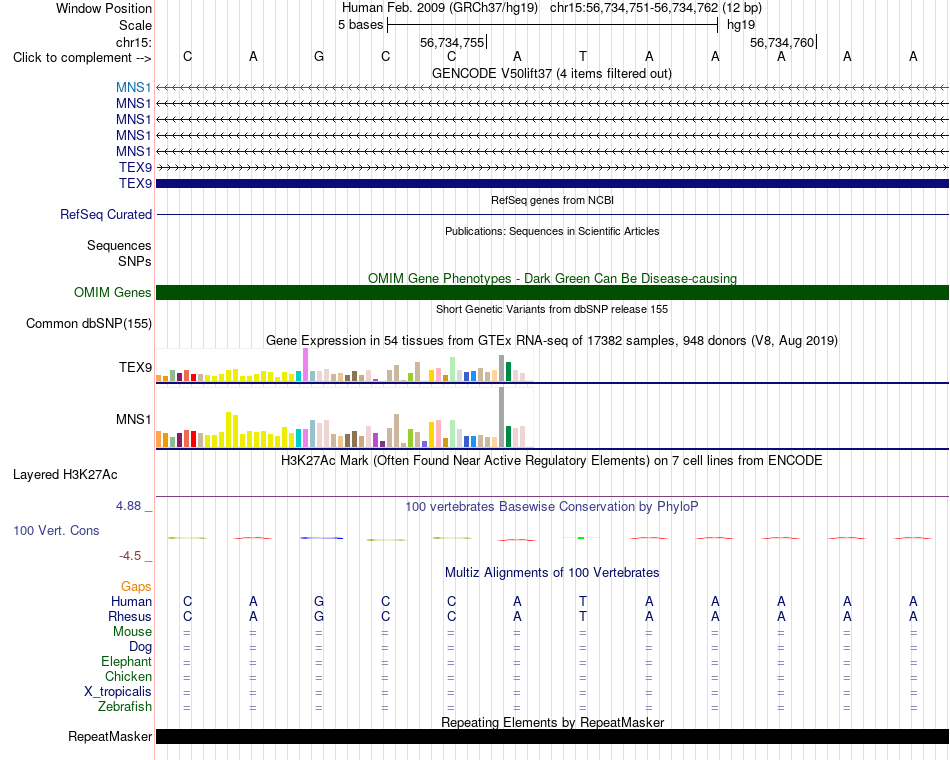The image size is (950, 760).
Task: Click the Gaps label in Multiz alignment
Action: click(136, 586)
